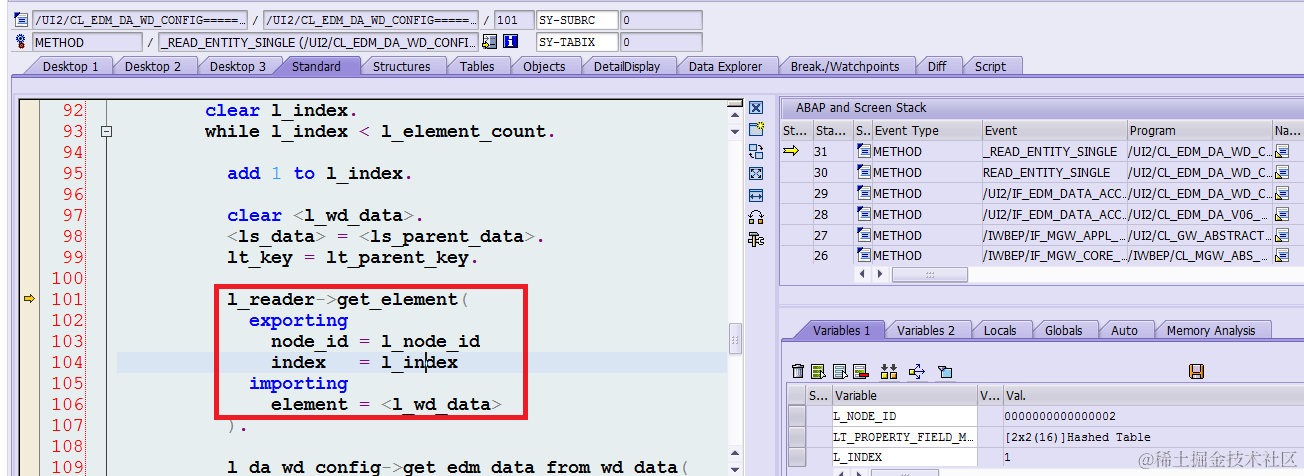Click the Program column header in stack
This screenshot has height=476, width=1304.
1199,130
